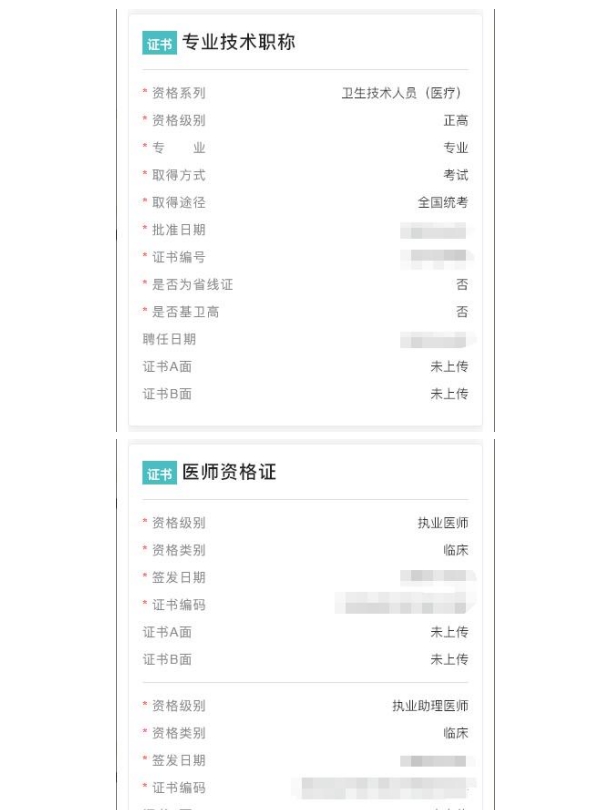Open 取得途径 field showing 全国统考
The width and height of the screenshot is (591, 810).
(443, 202)
